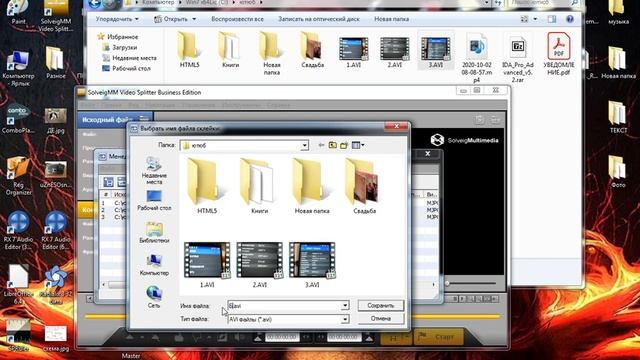Select 3.AVI file in Explorer window
Image resolution: width=640 pixels, height=360 pixels.
(436, 52)
